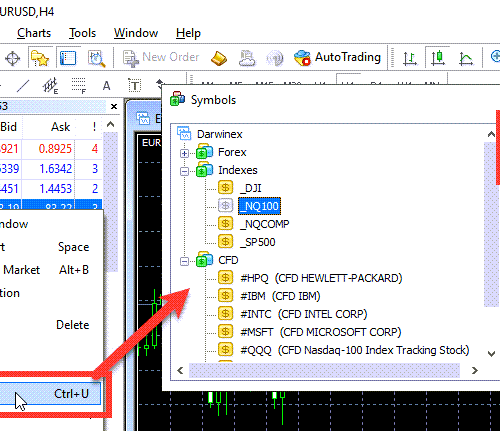Switch to line chart mode
The height and width of the screenshot is (431, 500).
click(x=466, y=59)
